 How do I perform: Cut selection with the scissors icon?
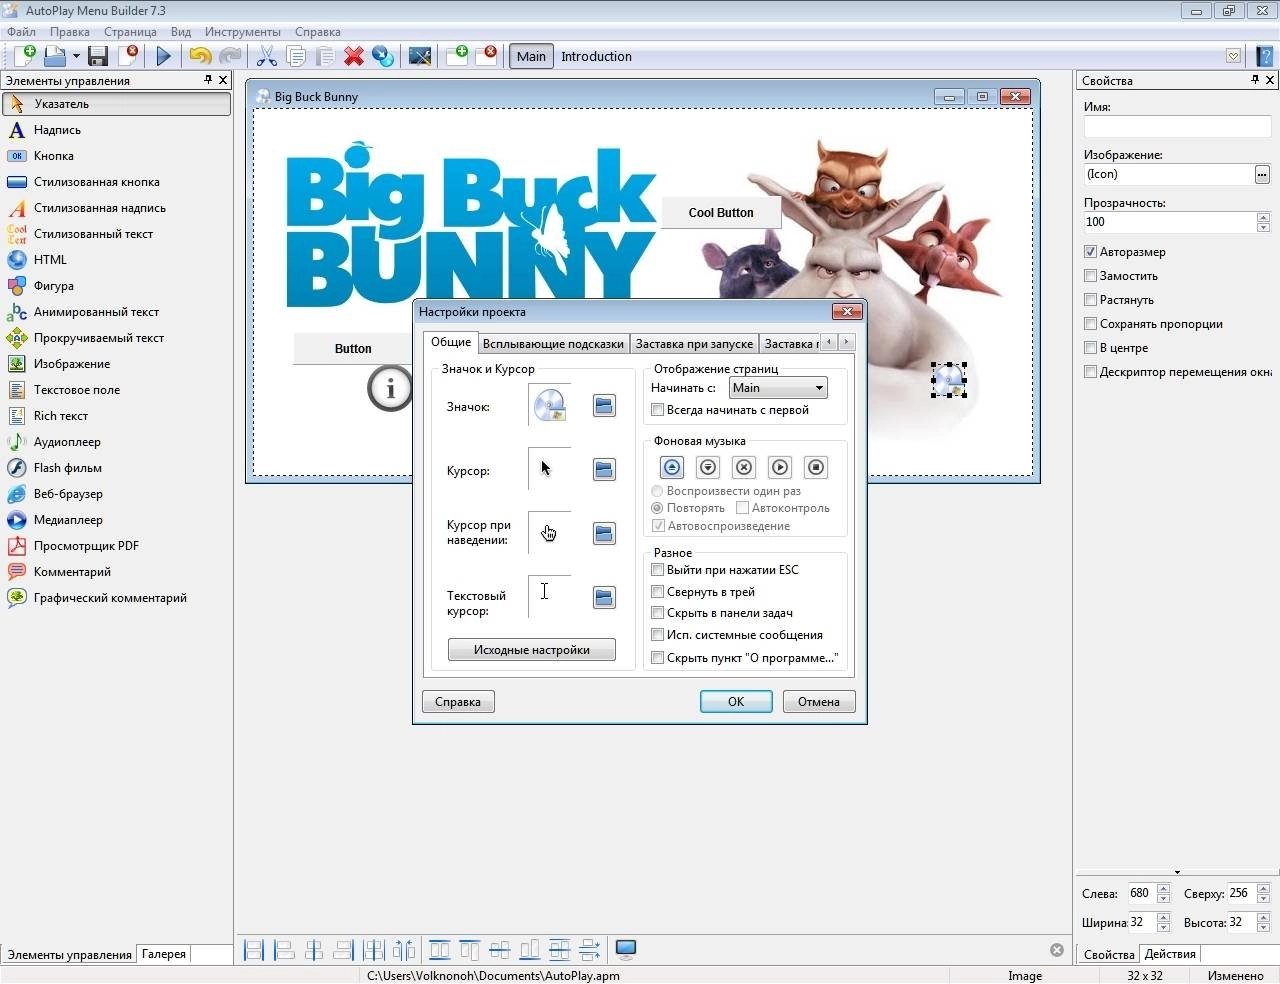266,56
